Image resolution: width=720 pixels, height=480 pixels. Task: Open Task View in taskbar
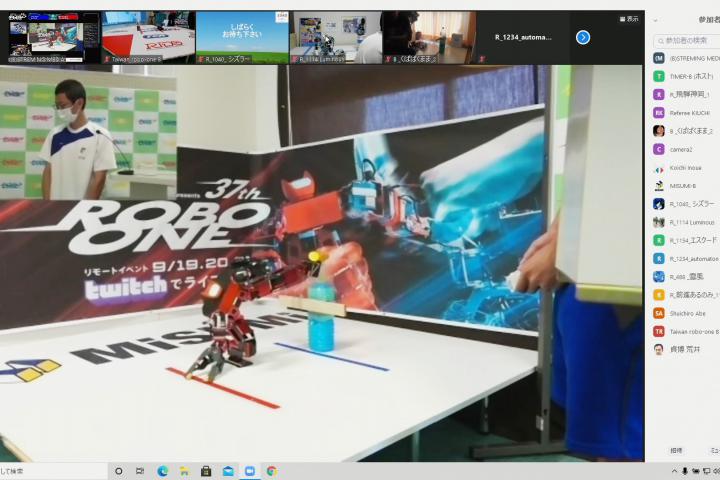(x=140, y=471)
